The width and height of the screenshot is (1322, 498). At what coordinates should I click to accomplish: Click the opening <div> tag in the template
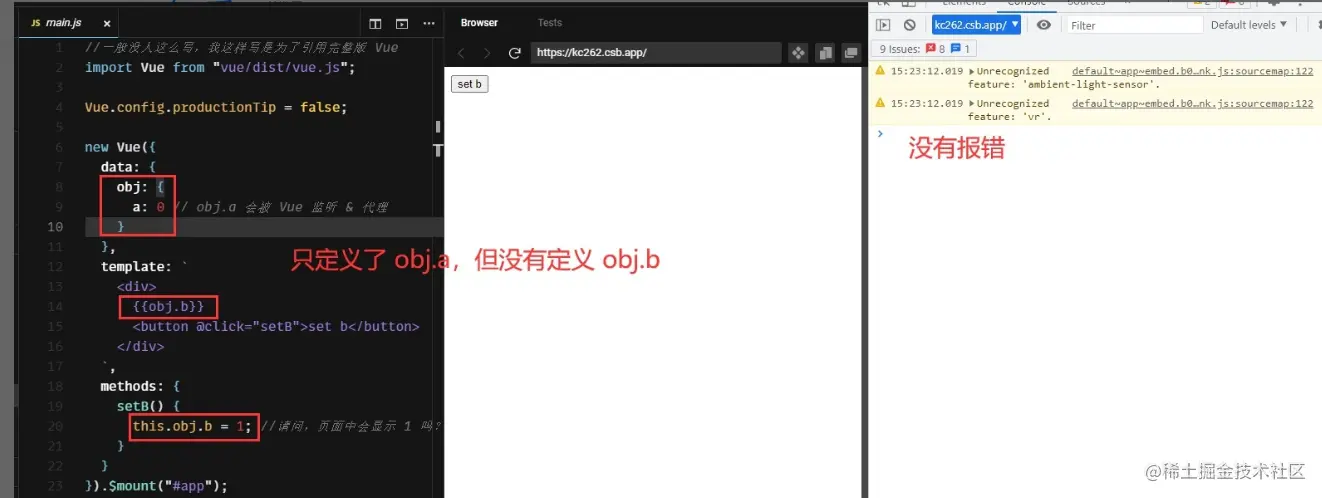(x=136, y=286)
